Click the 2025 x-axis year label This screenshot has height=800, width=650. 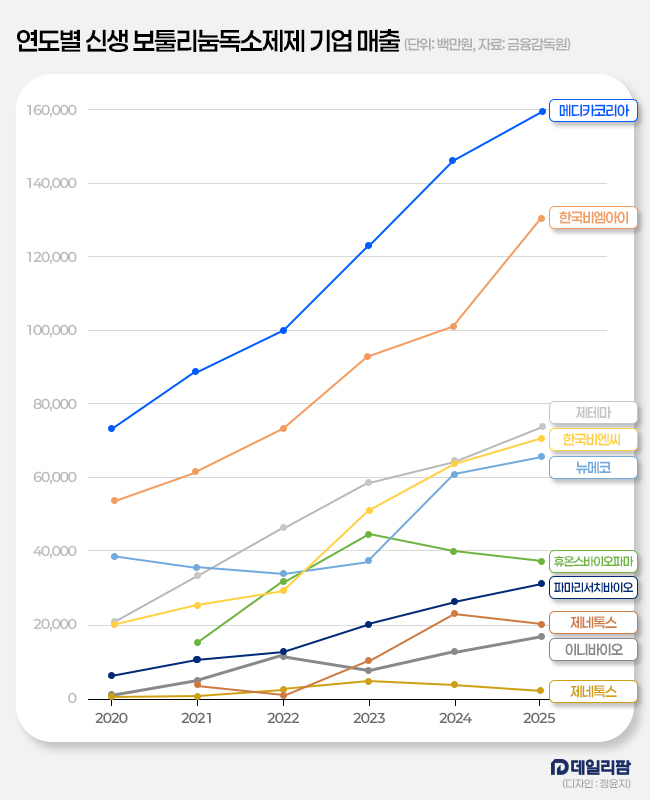click(540, 718)
